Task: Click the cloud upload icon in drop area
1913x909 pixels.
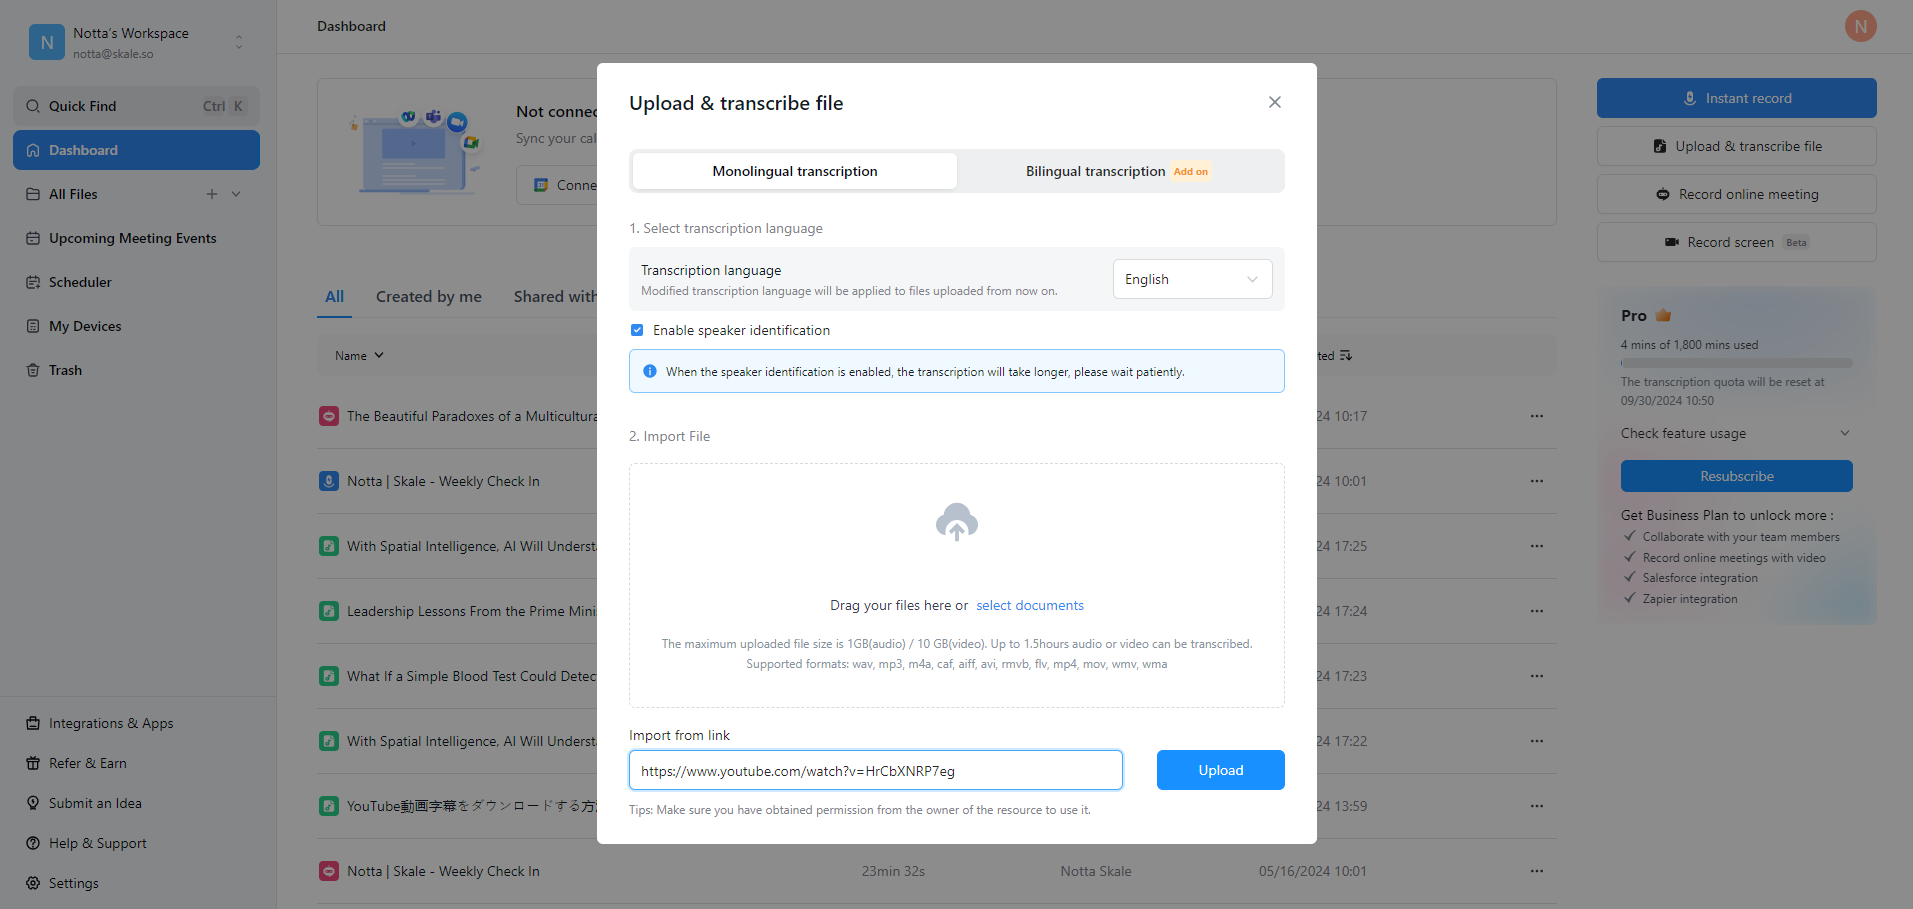Action: pos(956,522)
